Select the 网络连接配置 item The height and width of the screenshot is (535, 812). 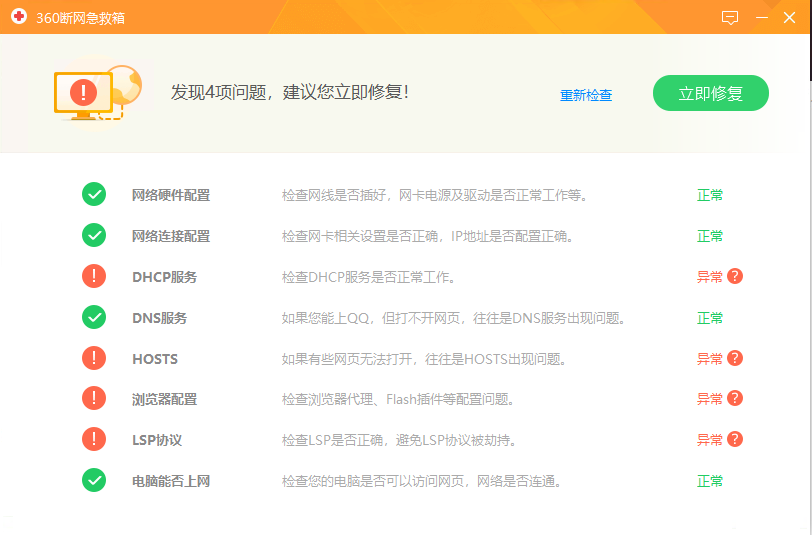coord(171,236)
